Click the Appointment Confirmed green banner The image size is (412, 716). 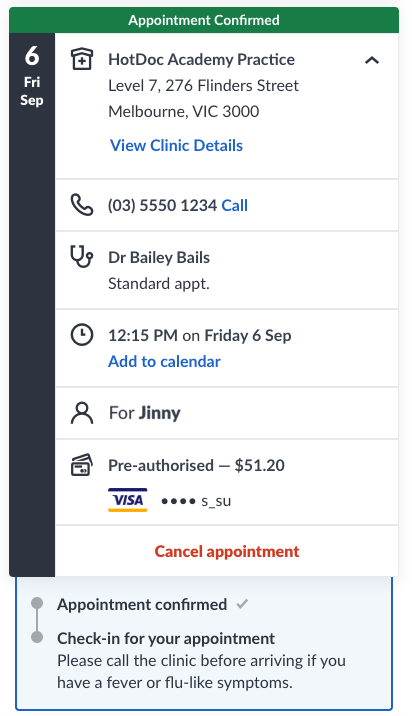tap(204, 20)
